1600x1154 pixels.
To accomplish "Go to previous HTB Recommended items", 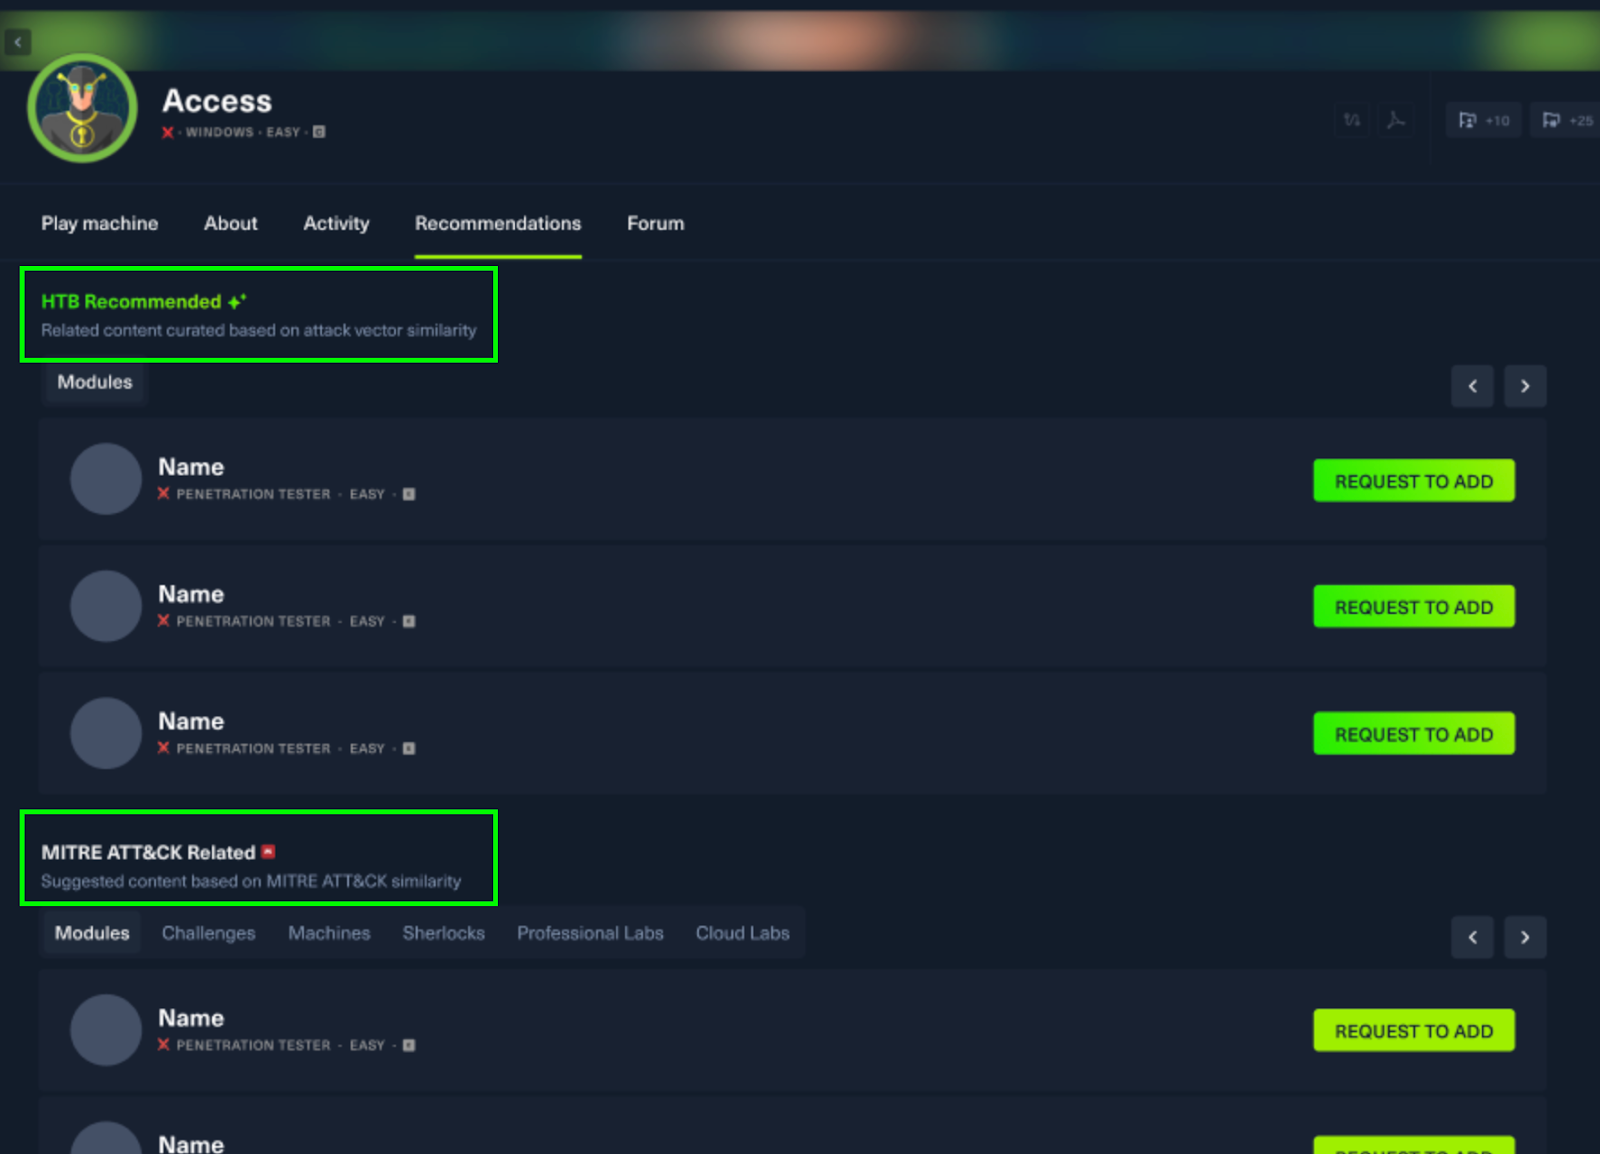I will [1472, 386].
